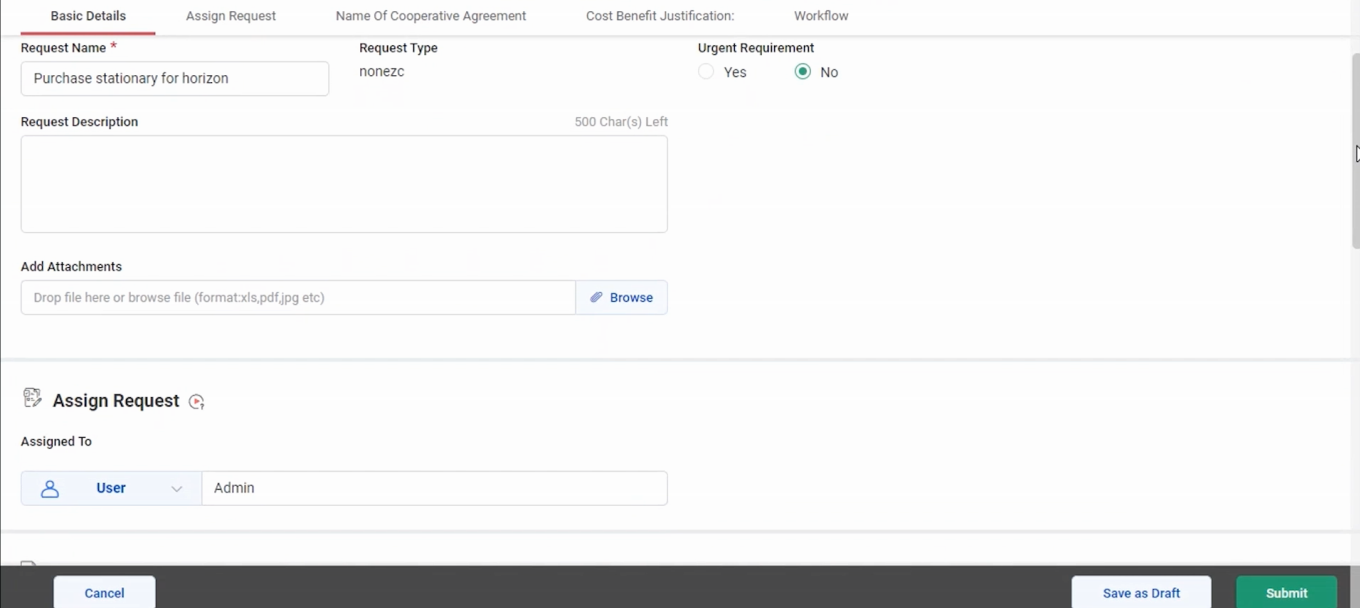
Task: Click inside the Request Description text area
Action: [x=344, y=183]
